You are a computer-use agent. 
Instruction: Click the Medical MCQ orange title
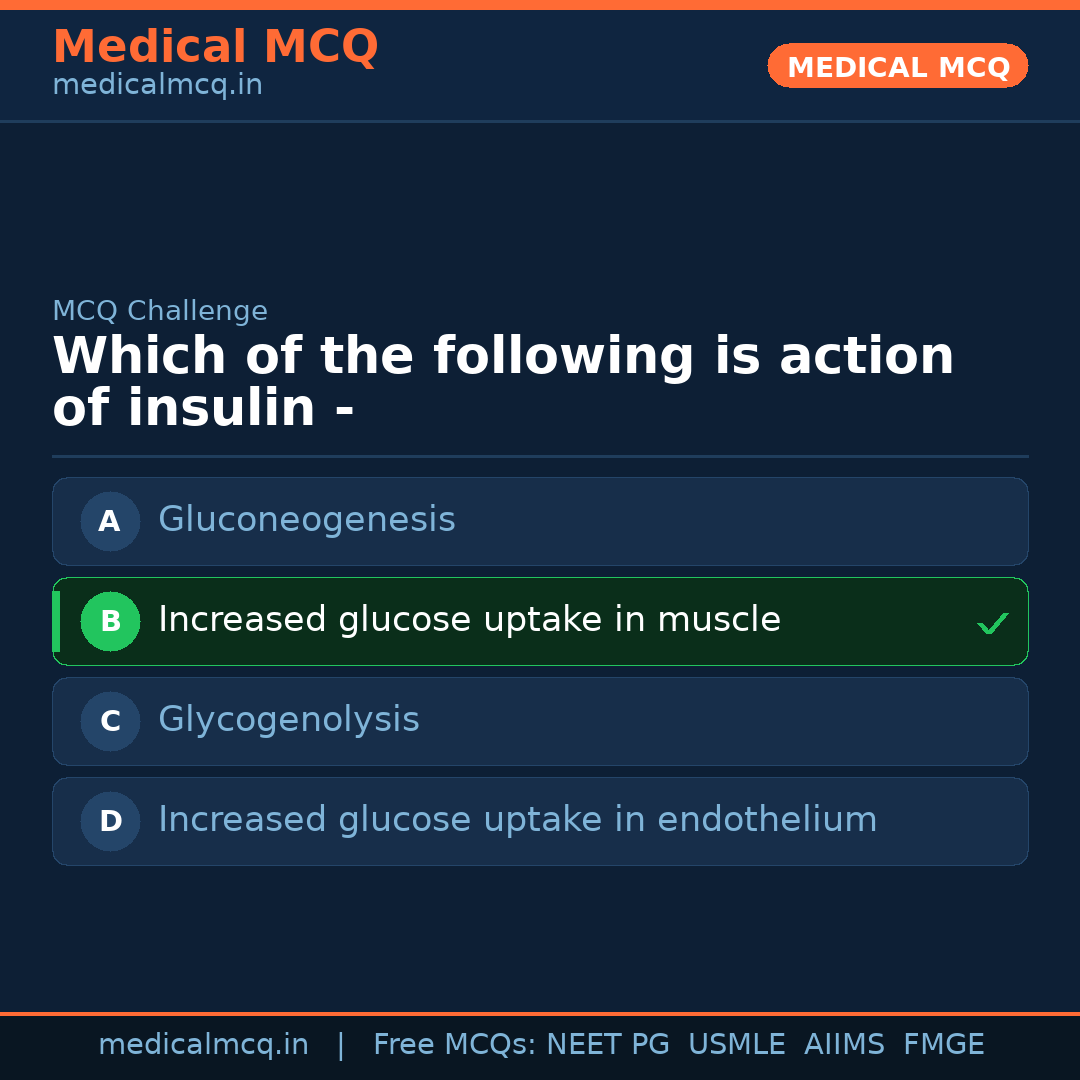coord(215,47)
